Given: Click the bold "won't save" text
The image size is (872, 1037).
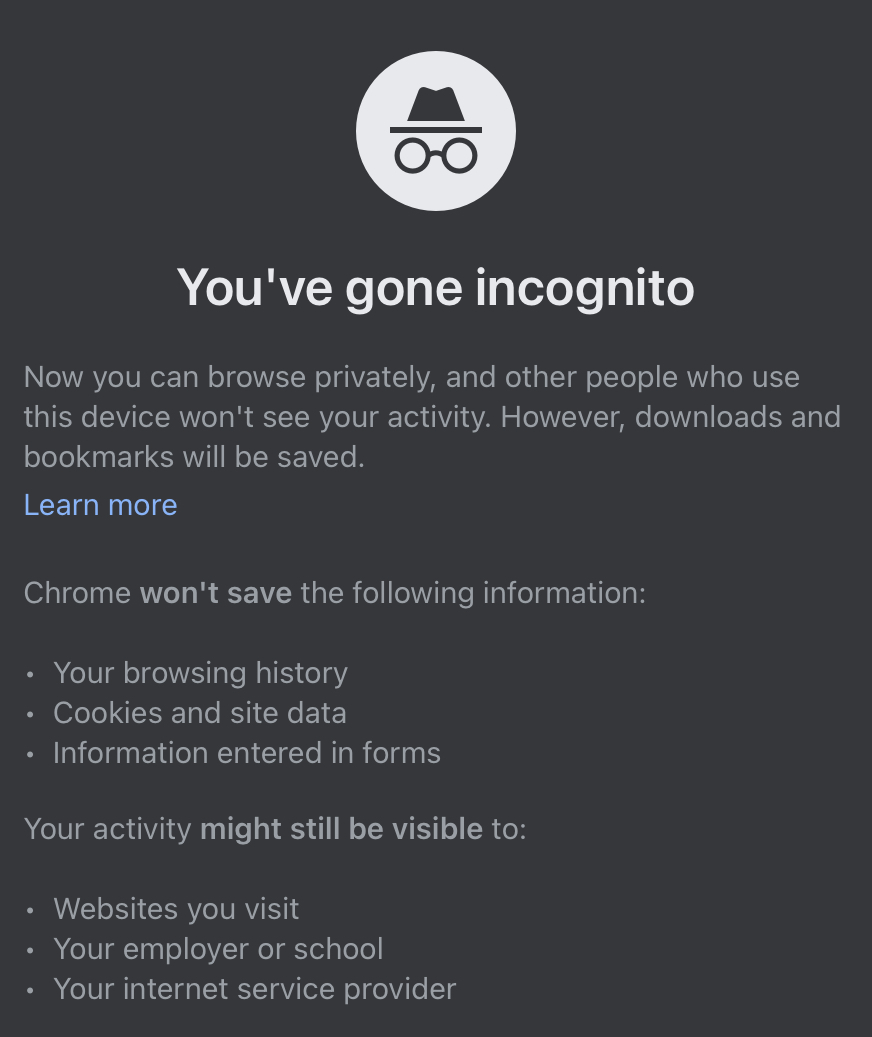Looking at the screenshot, I should 215,593.
